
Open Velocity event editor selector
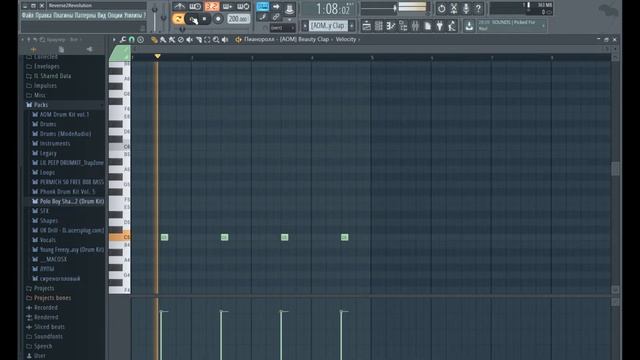click(x=348, y=40)
